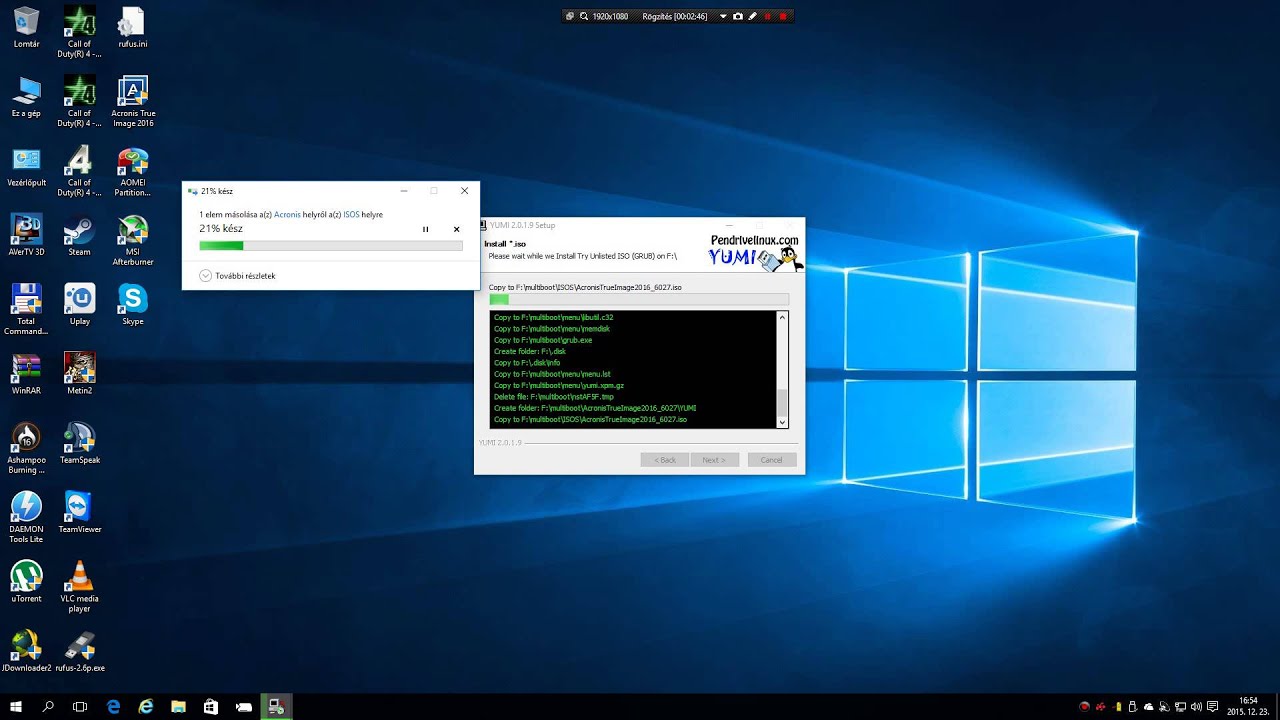This screenshot has height=720, width=1280.
Task: Click the YUMI install progress bar
Action: (x=638, y=299)
